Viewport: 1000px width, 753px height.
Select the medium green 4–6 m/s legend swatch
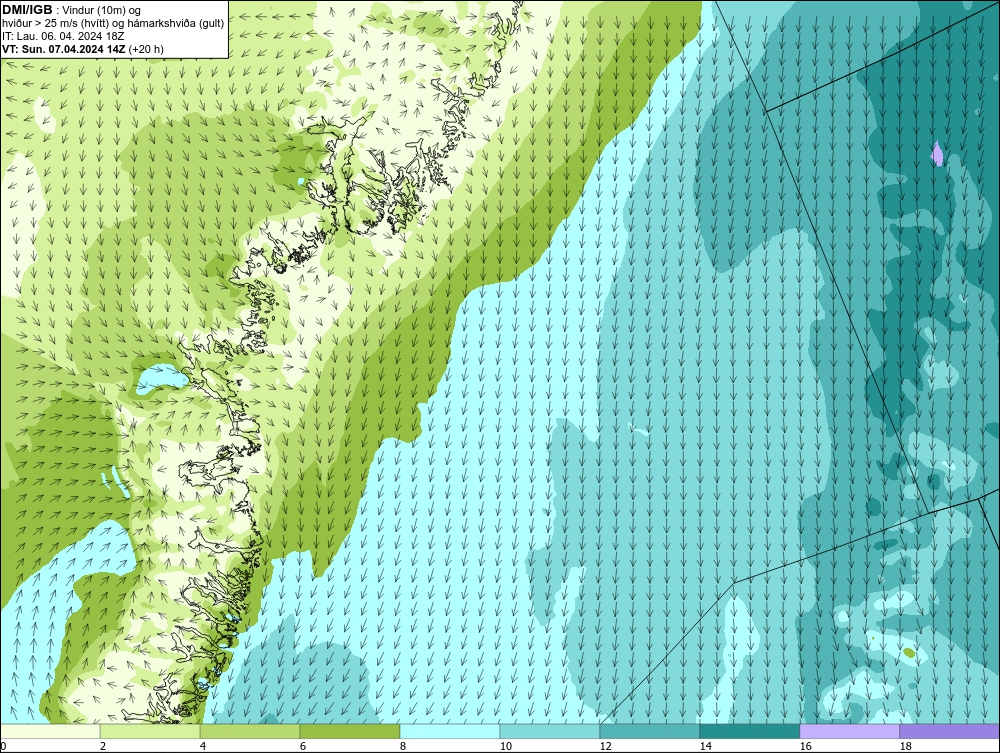(x=250, y=731)
